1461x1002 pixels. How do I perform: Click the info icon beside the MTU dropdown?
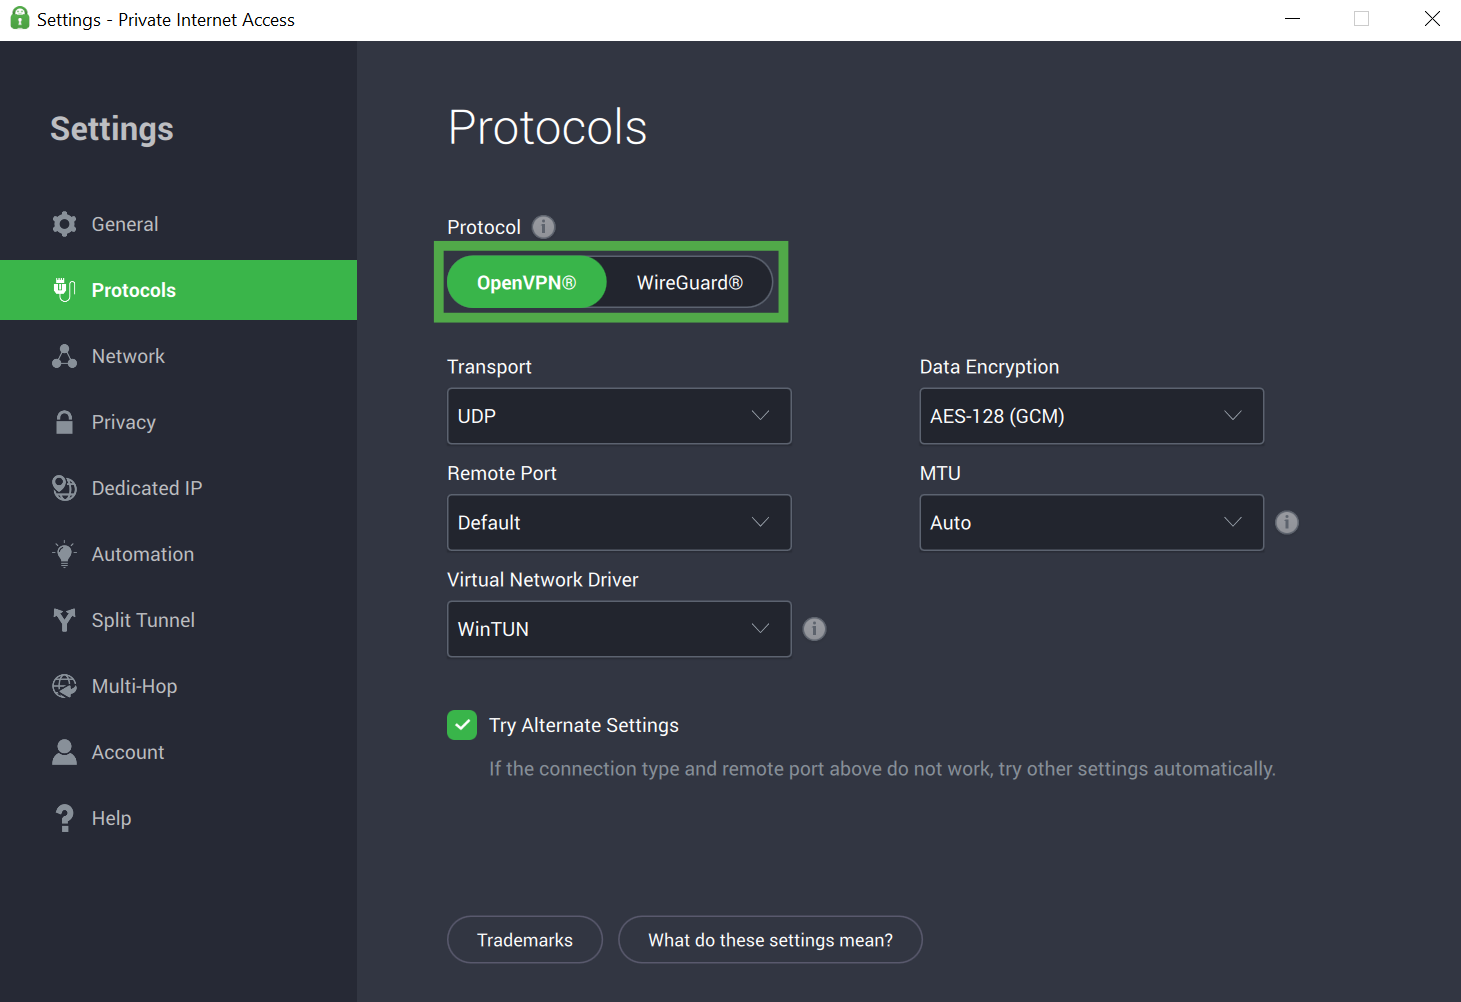[x=1287, y=522]
